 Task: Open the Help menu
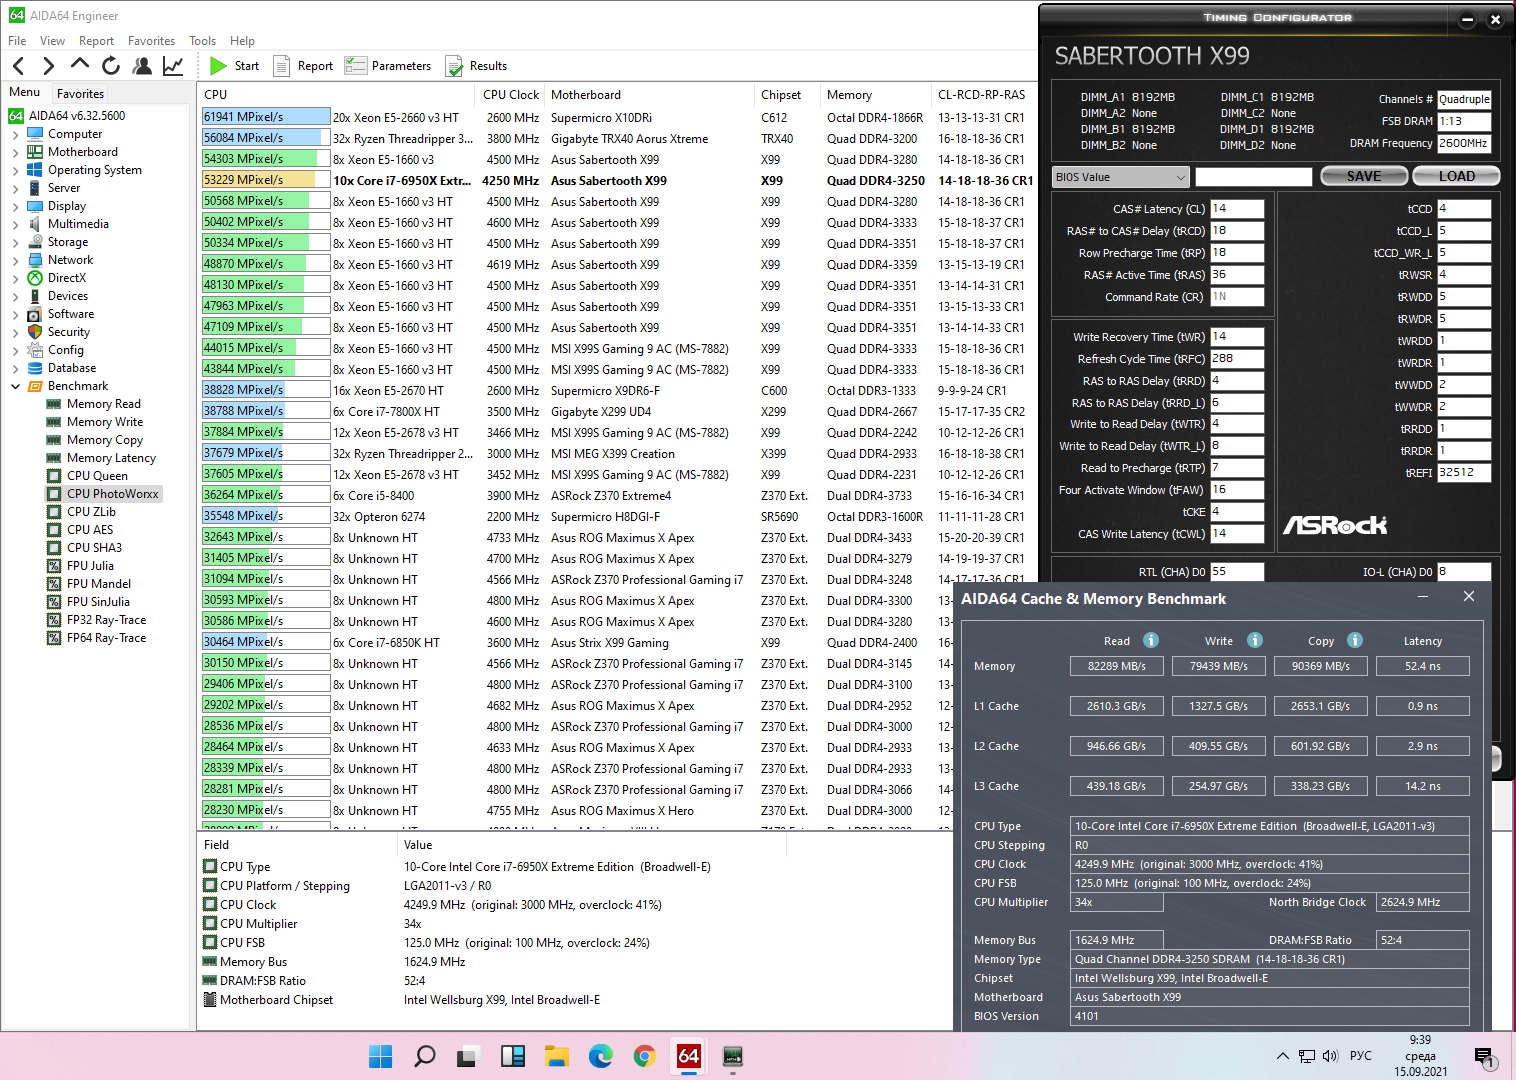click(x=242, y=41)
